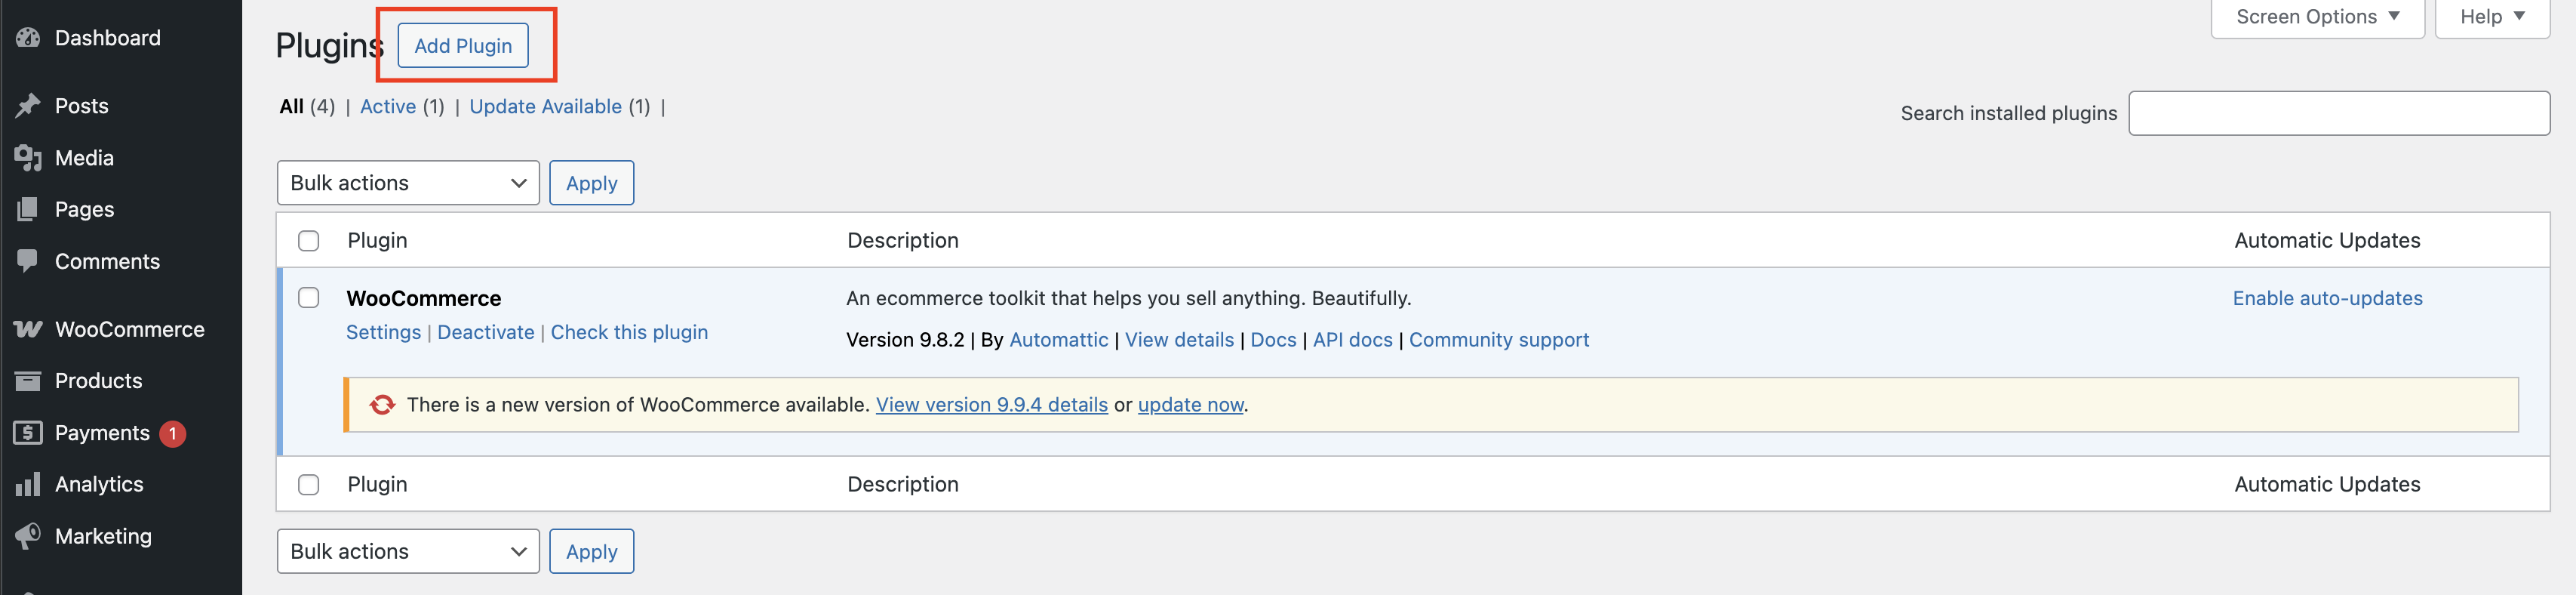Click the Products archive box icon
2576x595 pixels.
point(28,381)
